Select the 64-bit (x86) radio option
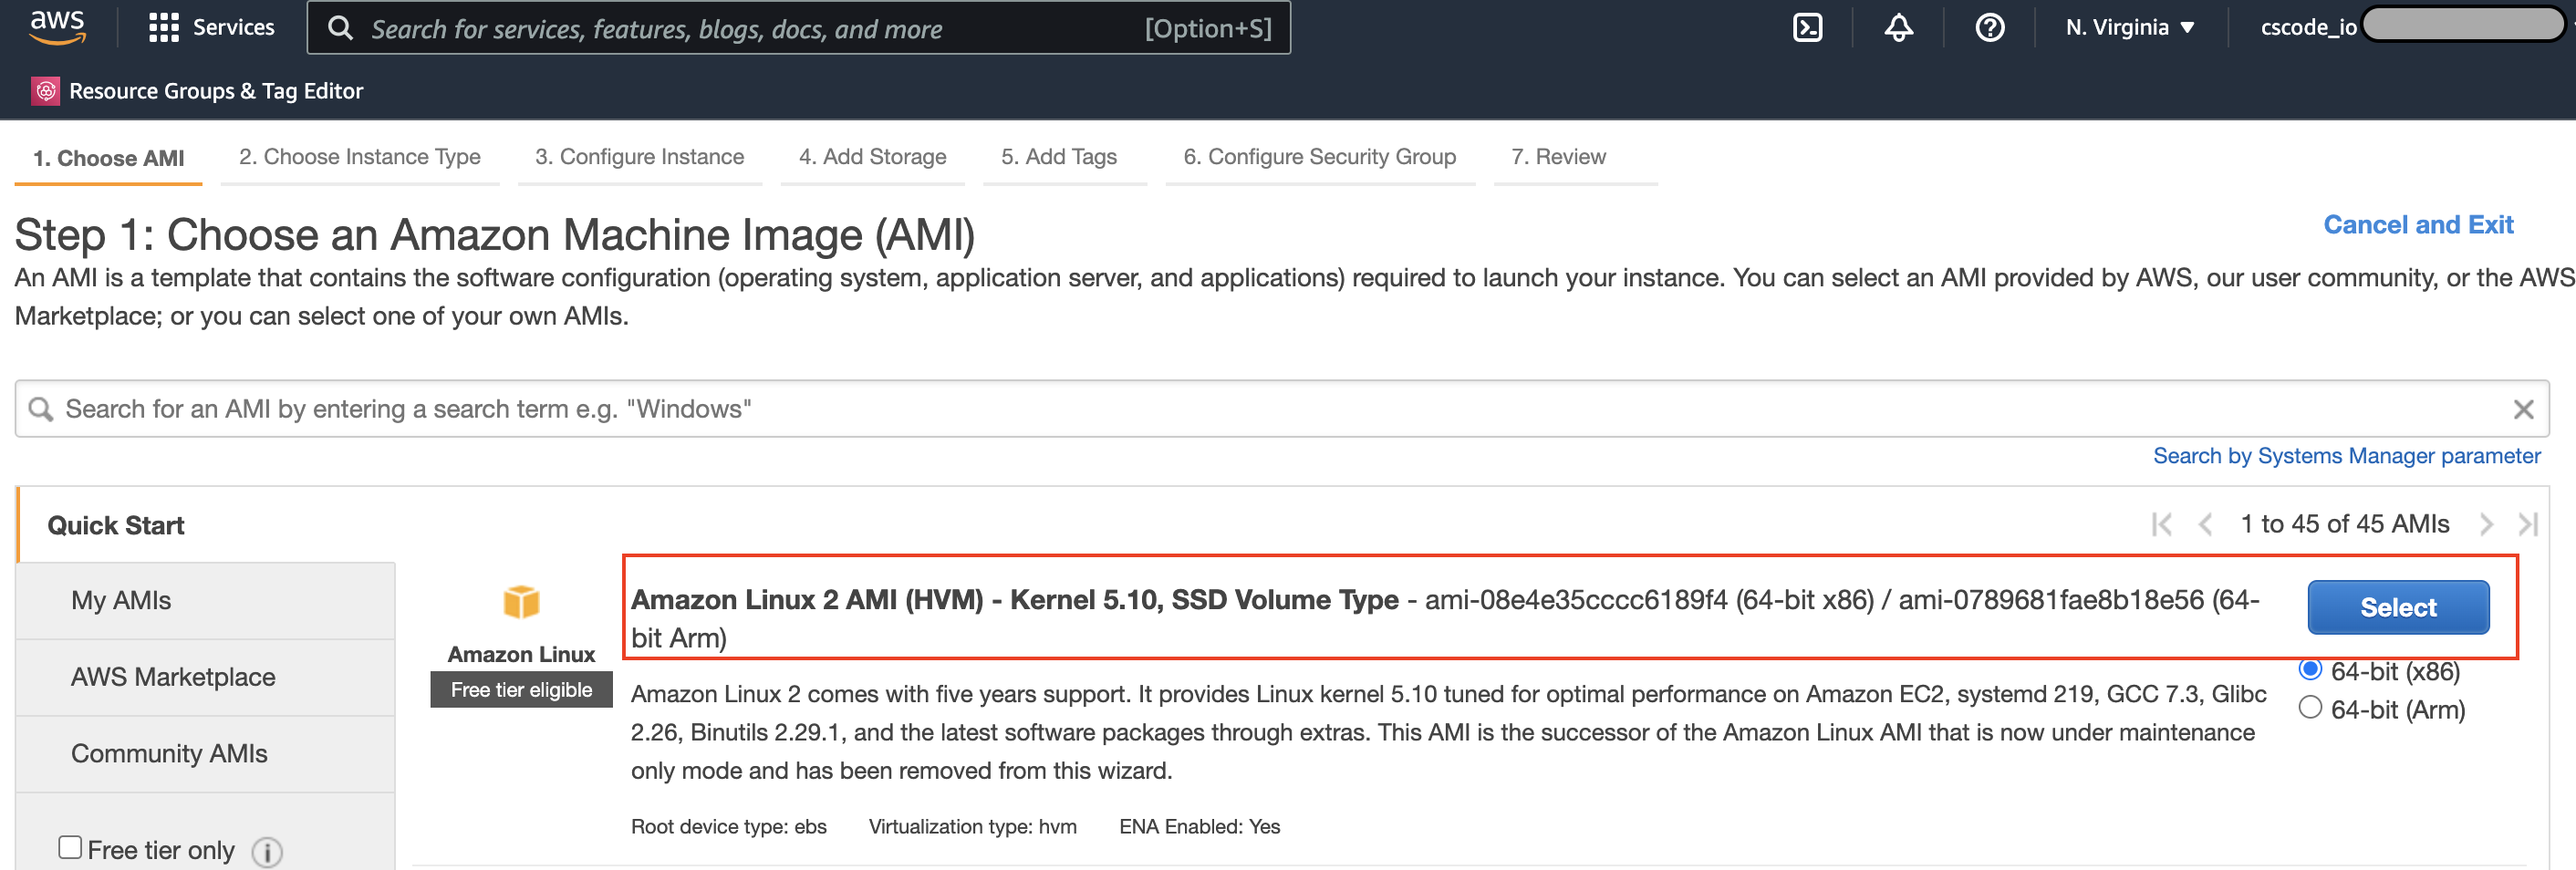This screenshot has height=870, width=2576. [2309, 669]
